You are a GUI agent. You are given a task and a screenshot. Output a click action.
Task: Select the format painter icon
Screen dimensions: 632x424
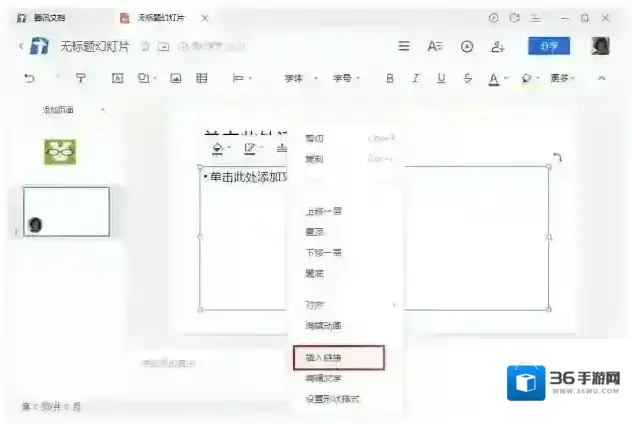(81, 78)
